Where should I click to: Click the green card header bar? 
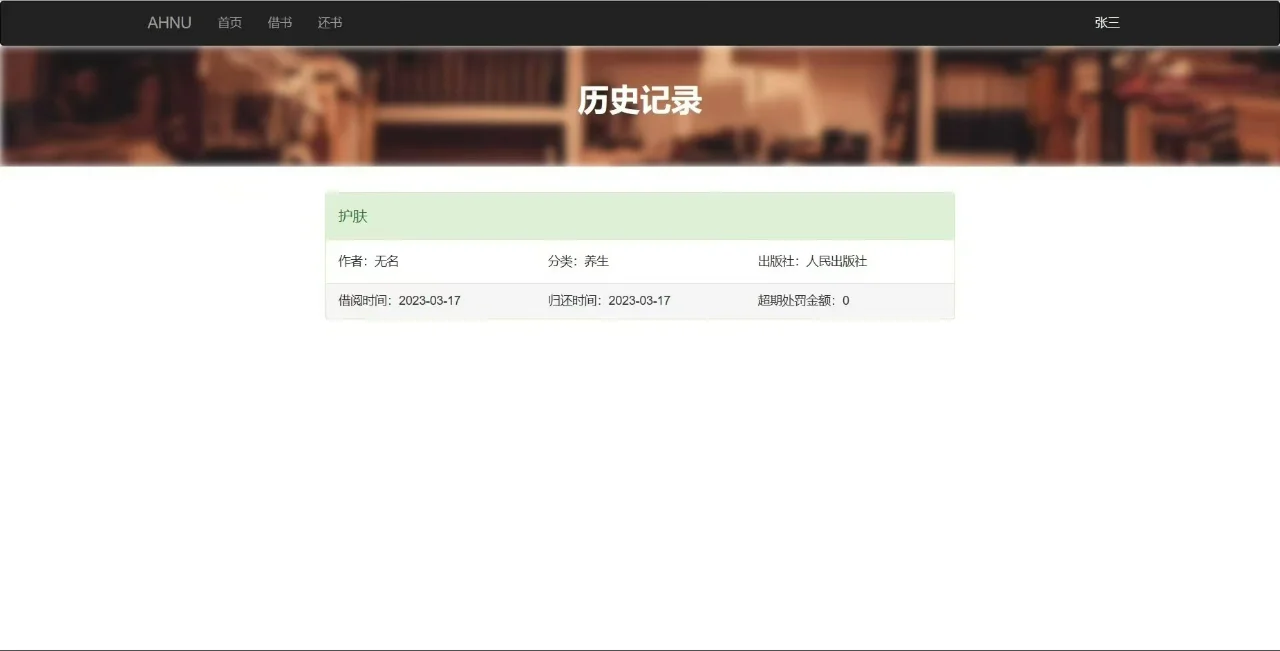pyautogui.click(x=640, y=216)
